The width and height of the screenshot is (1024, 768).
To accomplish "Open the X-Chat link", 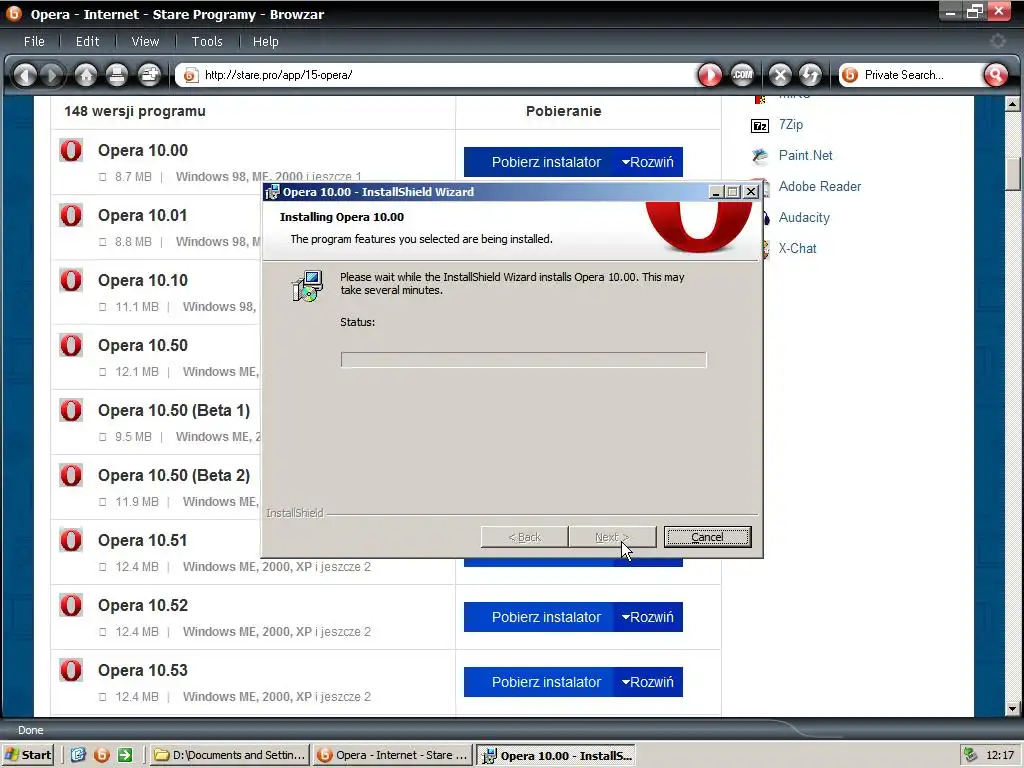I will coord(797,248).
